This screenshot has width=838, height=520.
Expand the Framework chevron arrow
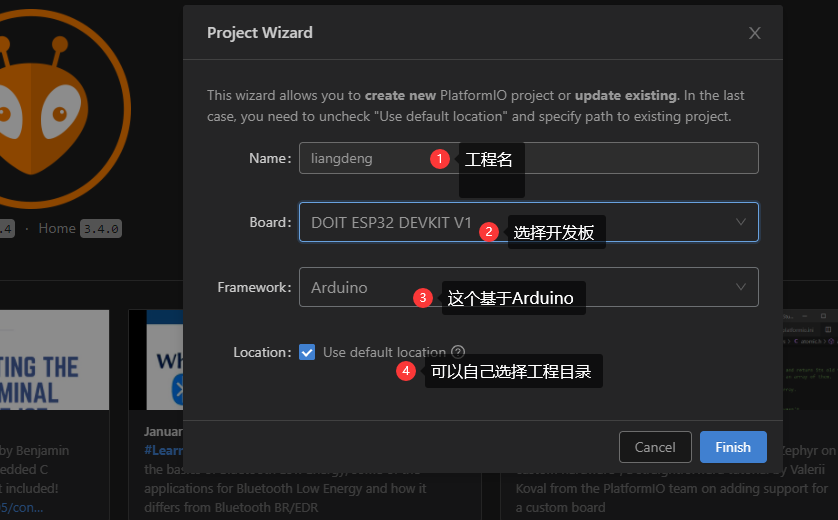point(741,287)
